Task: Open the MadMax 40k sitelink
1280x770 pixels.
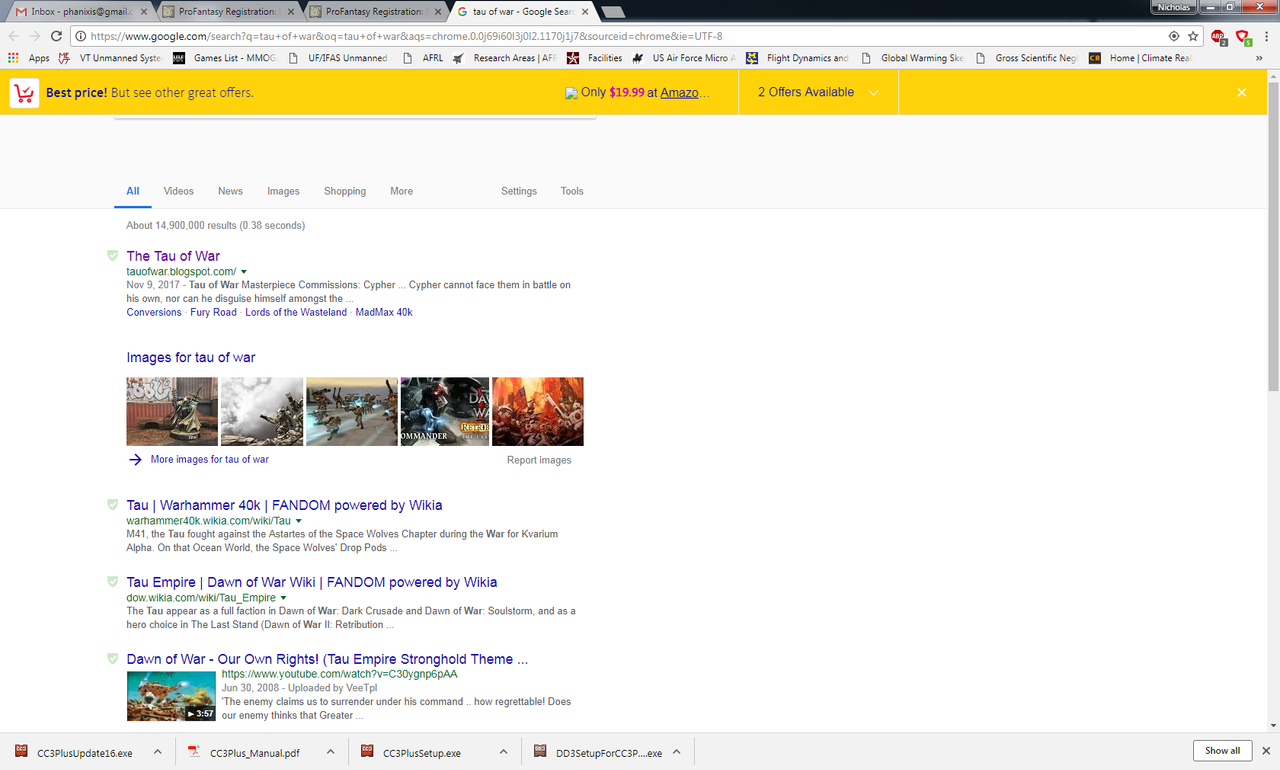Action: [384, 312]
